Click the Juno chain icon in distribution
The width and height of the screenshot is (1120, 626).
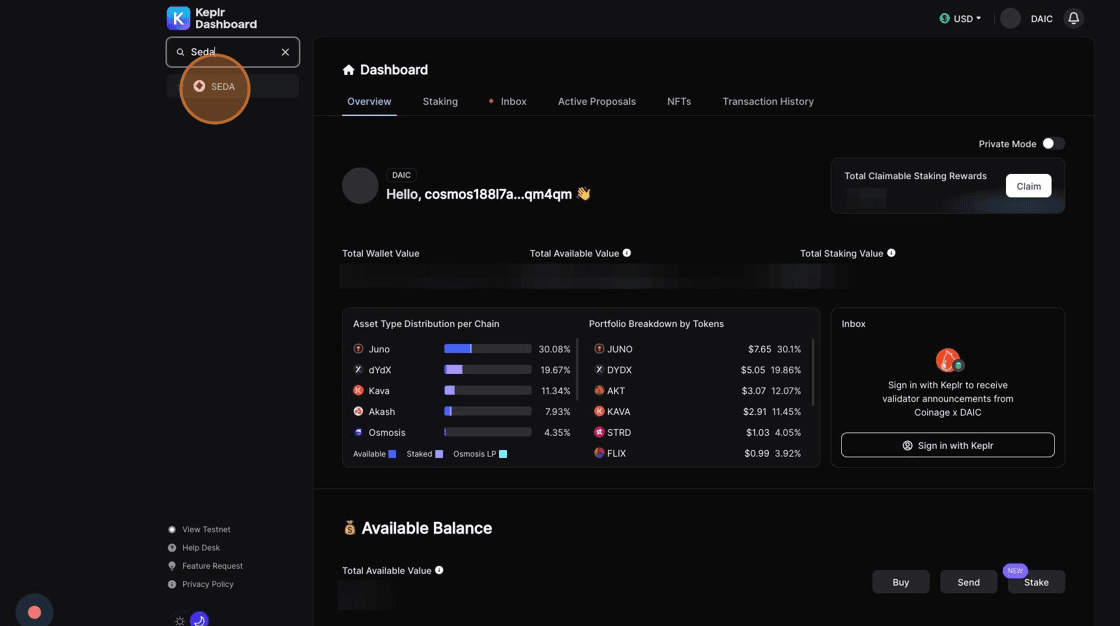pyautogui.click(x=358, y=349)
